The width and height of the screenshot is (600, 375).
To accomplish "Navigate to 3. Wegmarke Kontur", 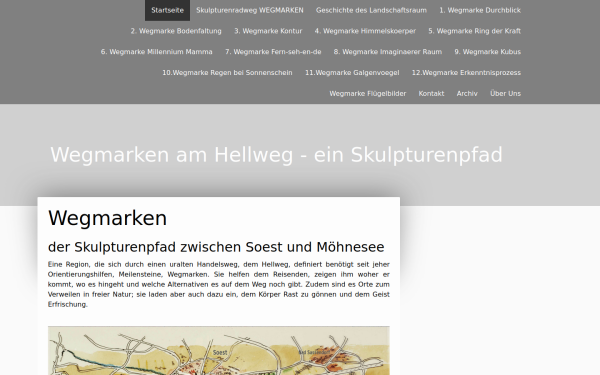I will click(x=268, y=31).
